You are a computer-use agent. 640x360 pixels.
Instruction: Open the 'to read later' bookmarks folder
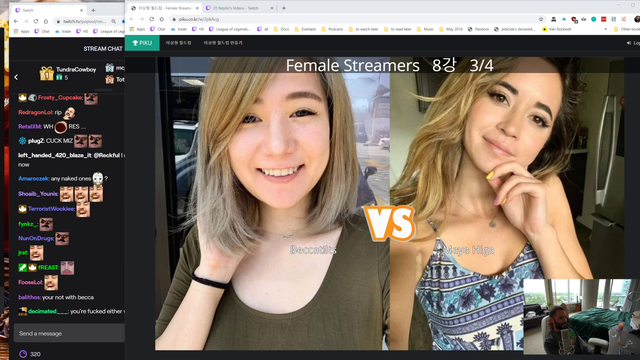[x=398, y=29]
